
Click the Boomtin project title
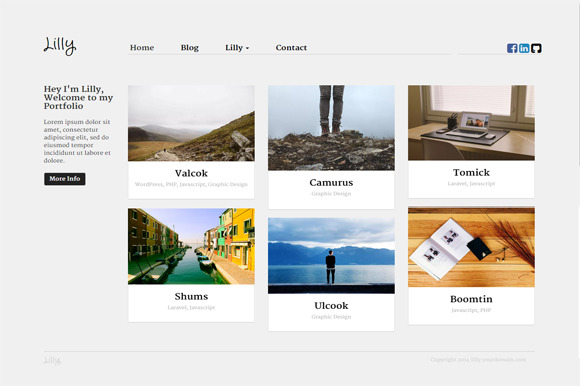(x=471, y=299)
